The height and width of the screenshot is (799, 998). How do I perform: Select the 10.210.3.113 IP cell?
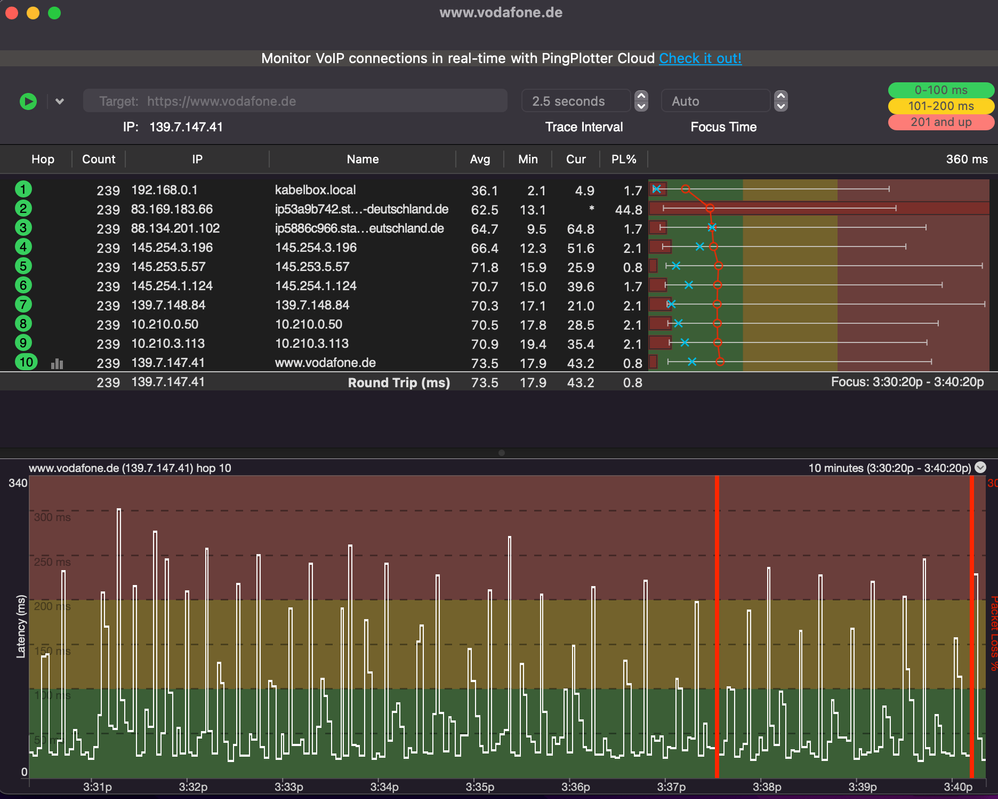pos(168,343)
